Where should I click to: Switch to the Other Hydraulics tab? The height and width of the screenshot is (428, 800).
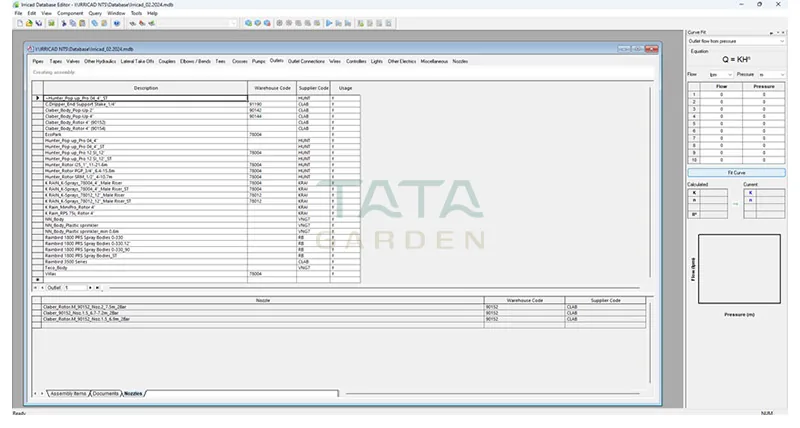pyautogui.click(x=100, y=61)
